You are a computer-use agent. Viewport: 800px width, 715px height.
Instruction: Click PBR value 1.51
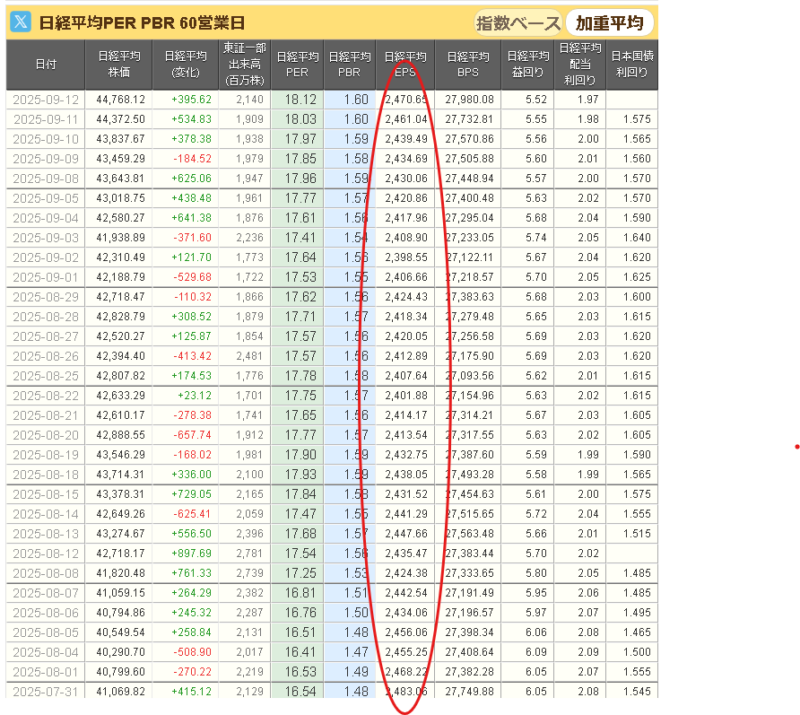pos(356,593)
